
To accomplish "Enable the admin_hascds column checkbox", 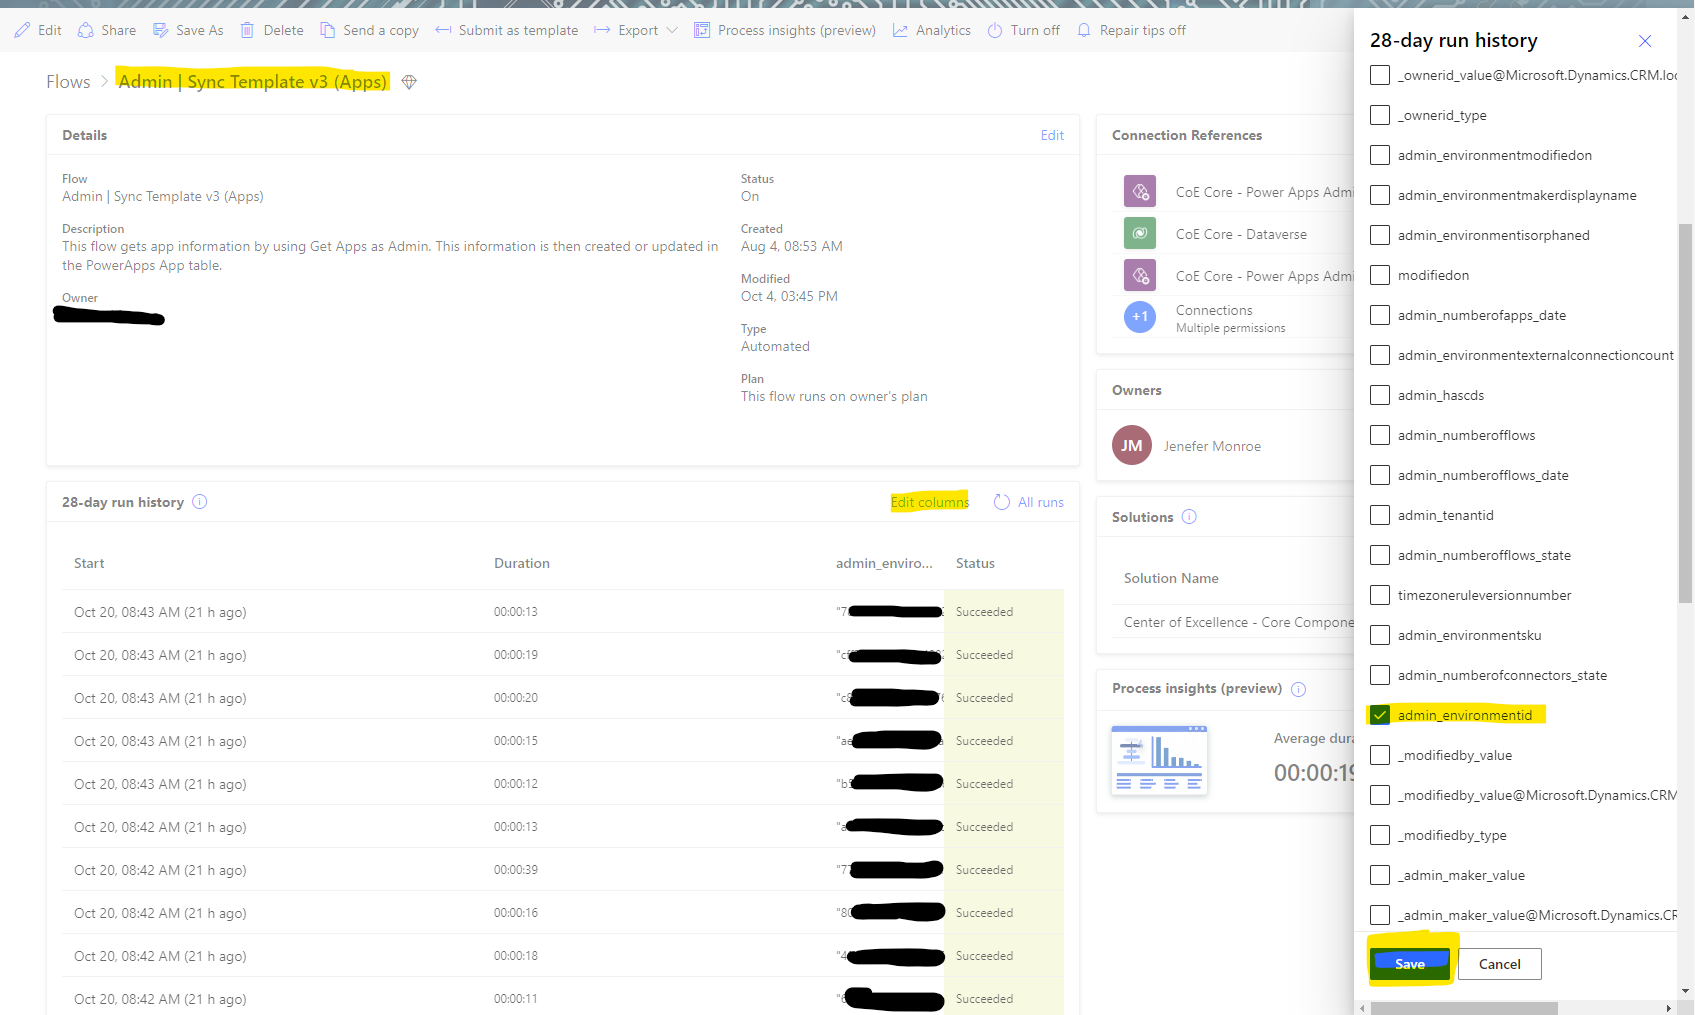I will (1380, 395).
